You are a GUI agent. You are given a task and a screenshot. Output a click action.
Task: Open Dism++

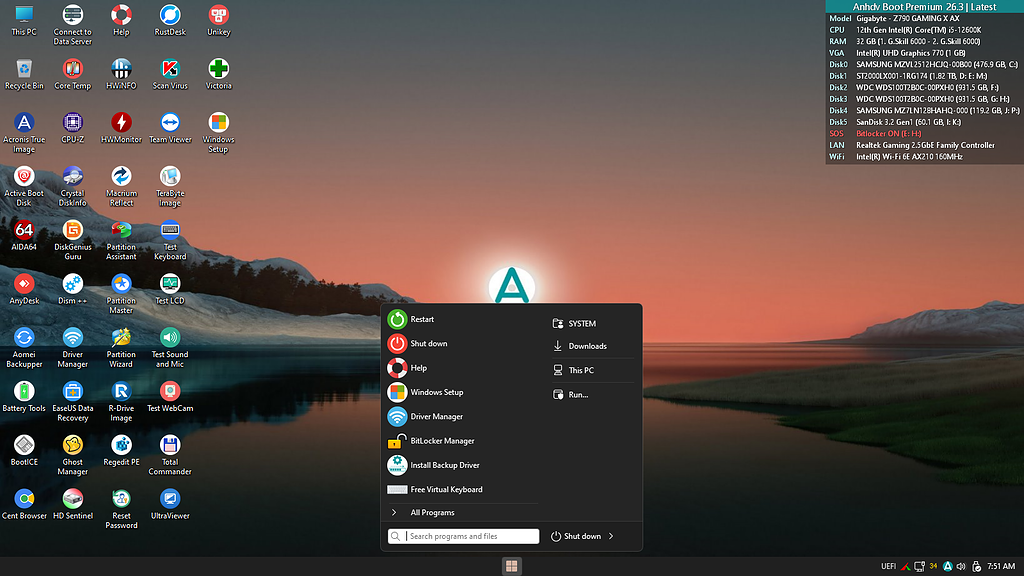tap(72, 289)
